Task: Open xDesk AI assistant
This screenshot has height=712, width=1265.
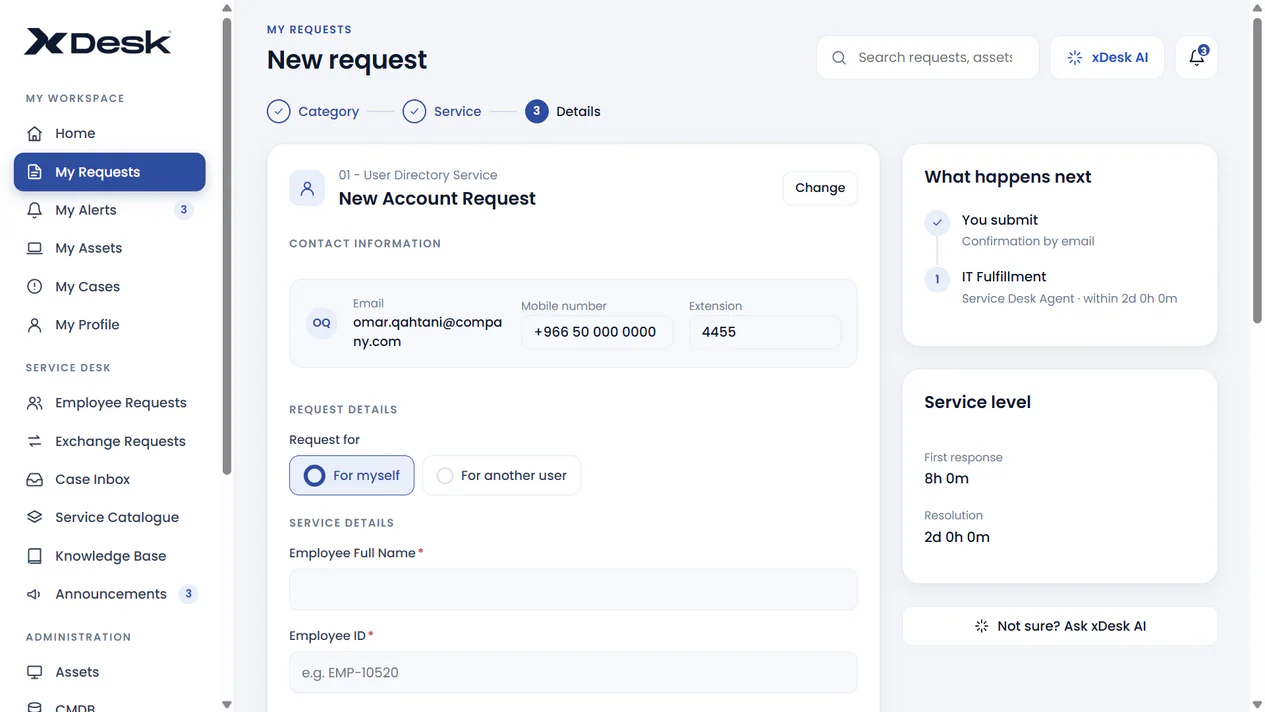Action: click(x=1107, y=58)
